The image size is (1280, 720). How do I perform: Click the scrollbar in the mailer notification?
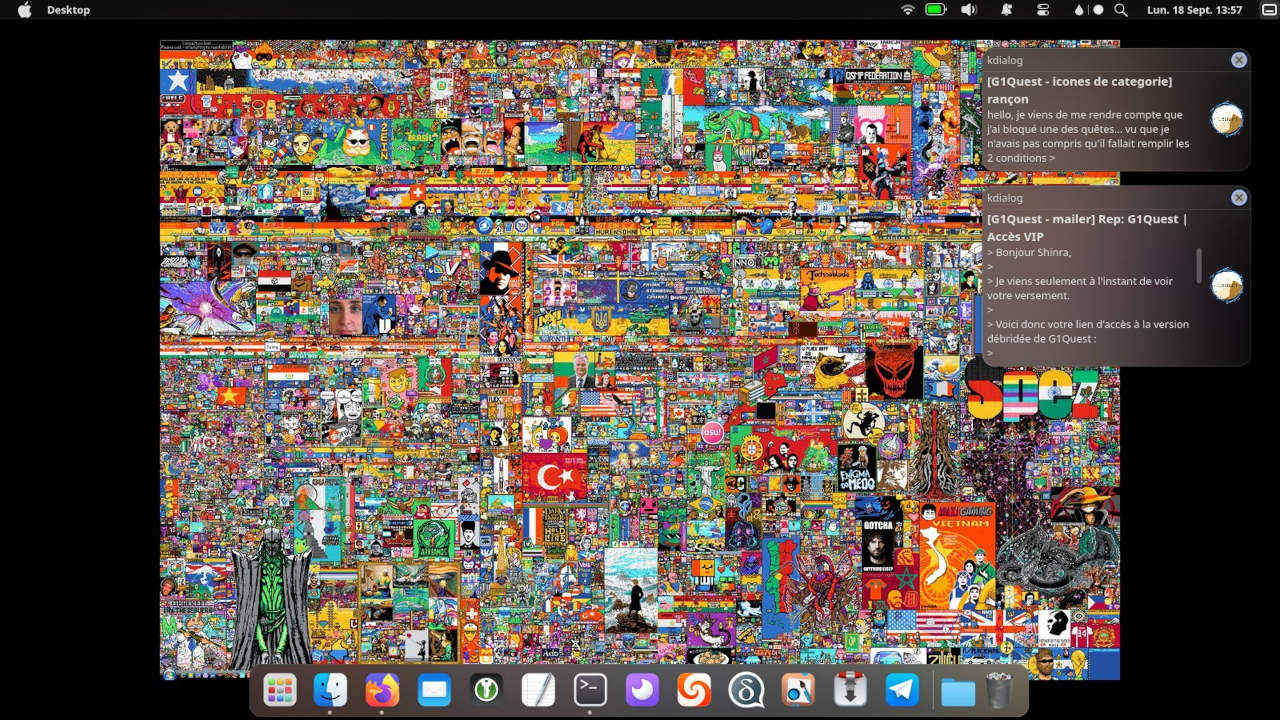1199,266
